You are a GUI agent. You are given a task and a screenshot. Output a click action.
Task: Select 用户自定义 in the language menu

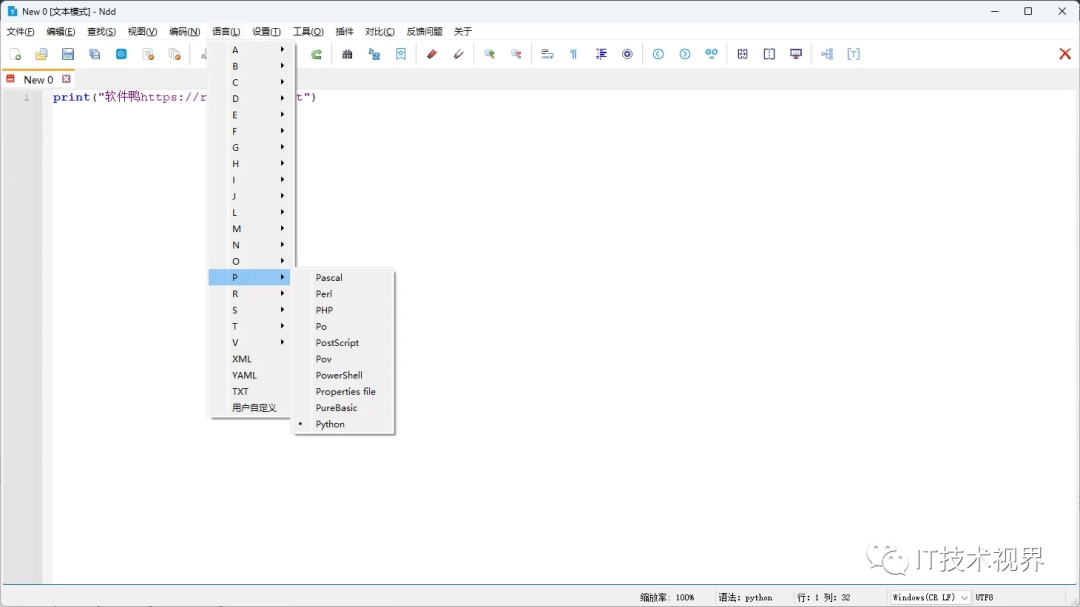(254, 408)
